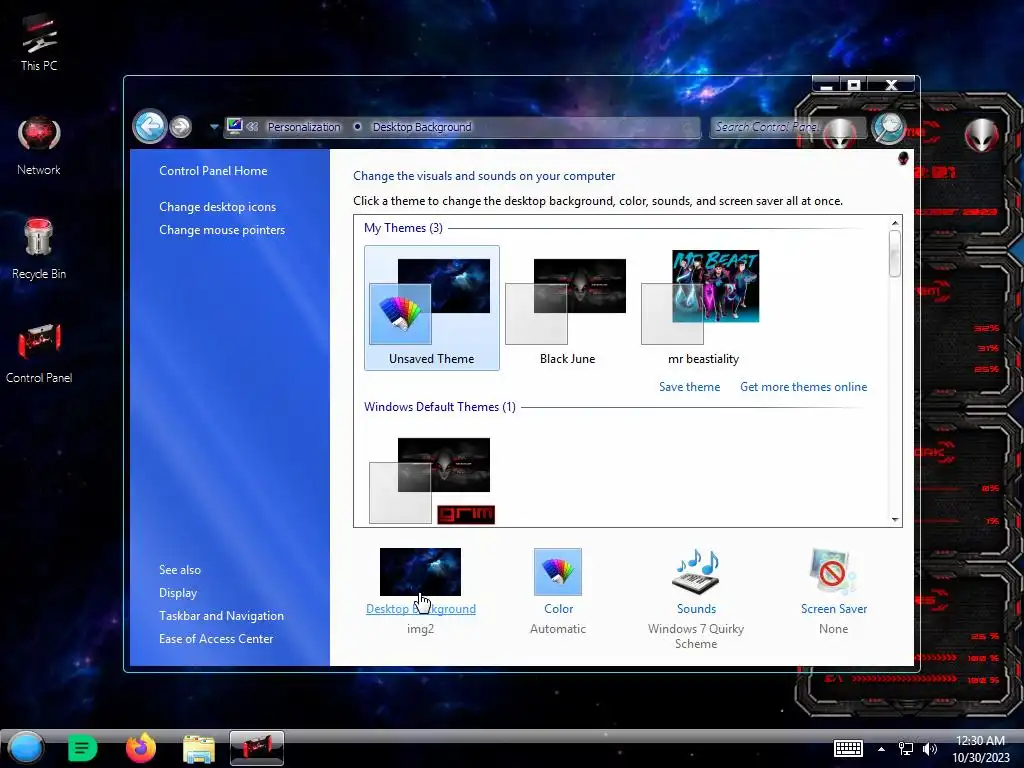
Task: Click the Screen Saver link label
Action: point(834,609)
